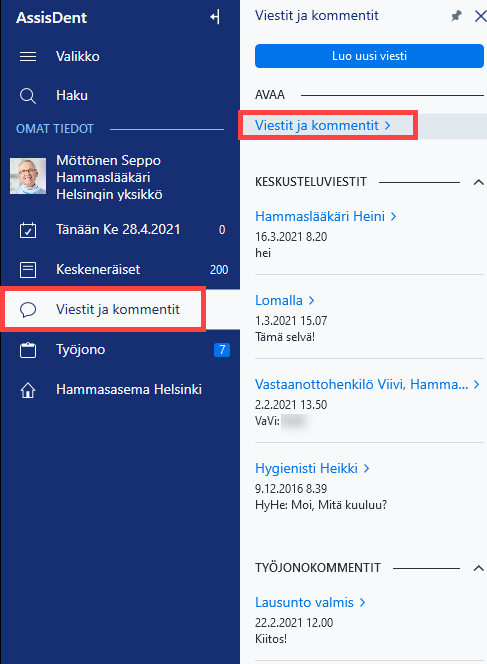Click the Luo uusi viesti button

369,56
